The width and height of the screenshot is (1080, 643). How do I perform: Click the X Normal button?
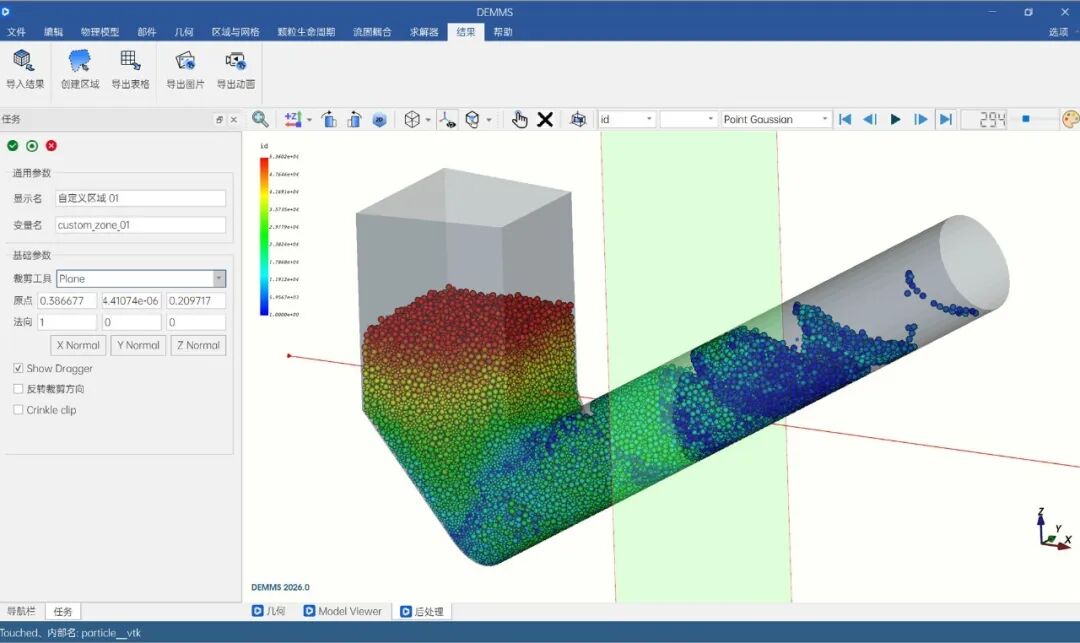pos(78,346)
